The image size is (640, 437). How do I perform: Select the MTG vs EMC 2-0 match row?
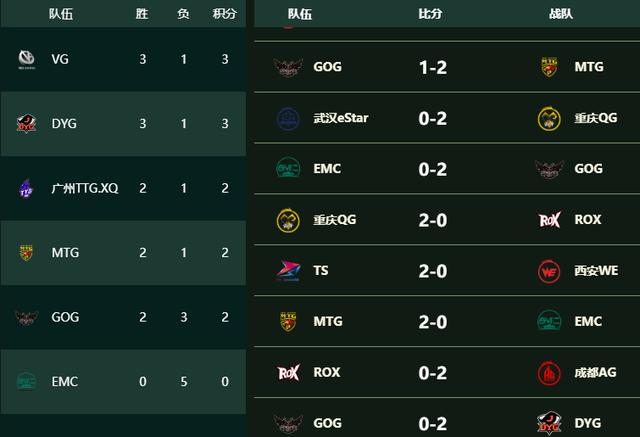tap(447, 322)
